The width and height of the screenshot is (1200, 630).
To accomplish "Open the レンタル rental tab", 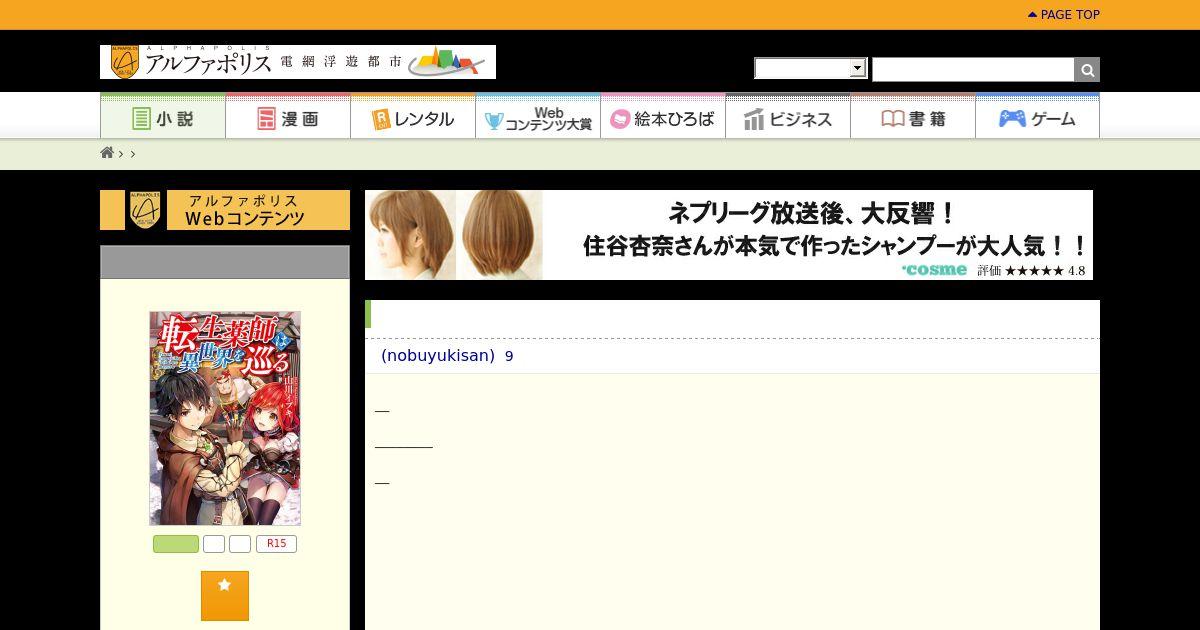I will point(413,118).
